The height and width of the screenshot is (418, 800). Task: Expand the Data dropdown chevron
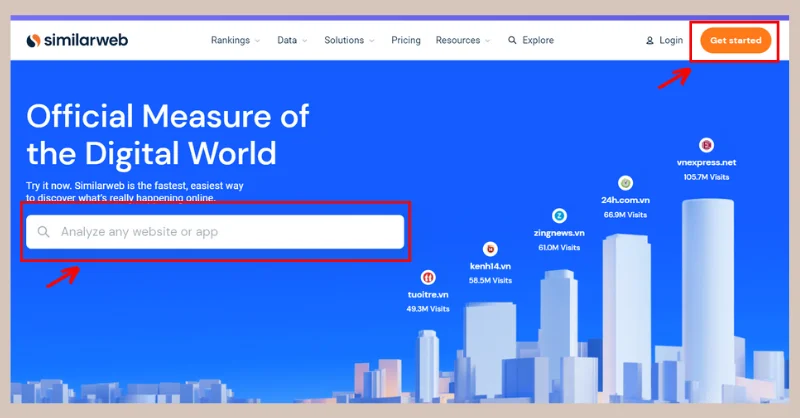[x=305, y=41]
